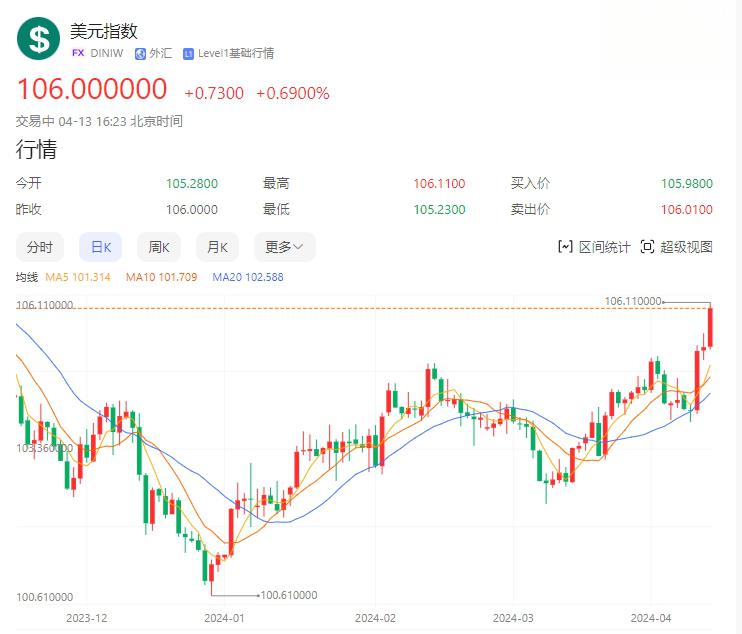Viewport: 742px width, 634px height.
Task: Click the 交易中 04-13 16:23 timestamp
Action: click(99, 122)
